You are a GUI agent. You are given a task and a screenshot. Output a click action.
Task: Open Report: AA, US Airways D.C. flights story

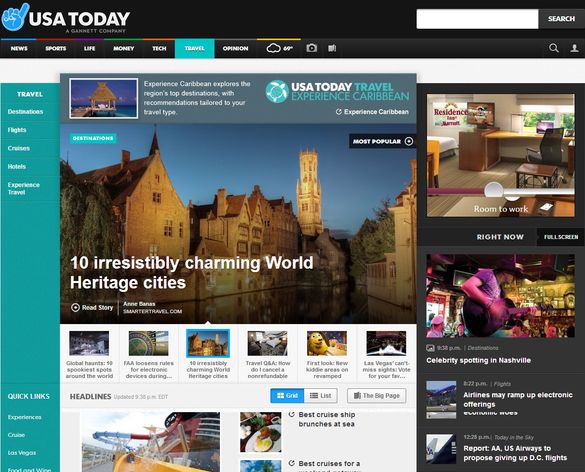(x=515, y=453)
